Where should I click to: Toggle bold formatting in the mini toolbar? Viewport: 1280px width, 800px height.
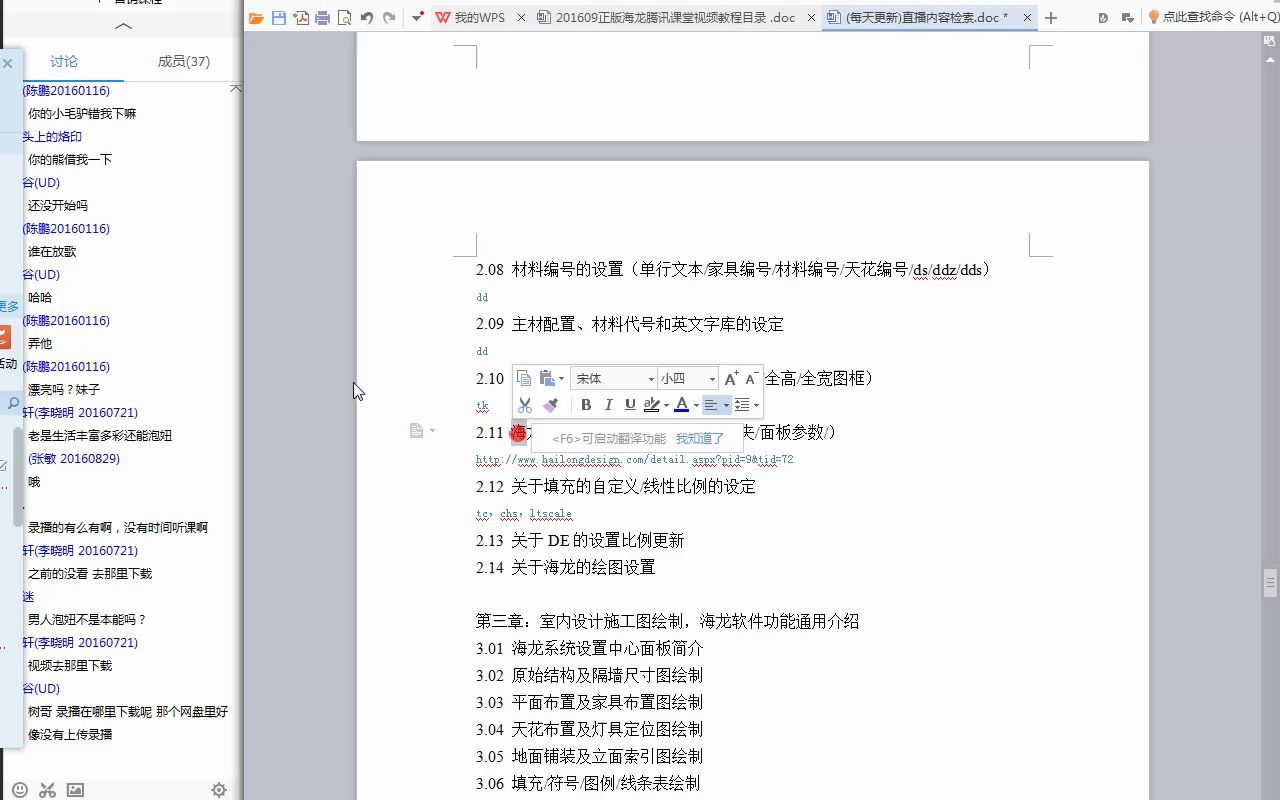tap(586, 405)
